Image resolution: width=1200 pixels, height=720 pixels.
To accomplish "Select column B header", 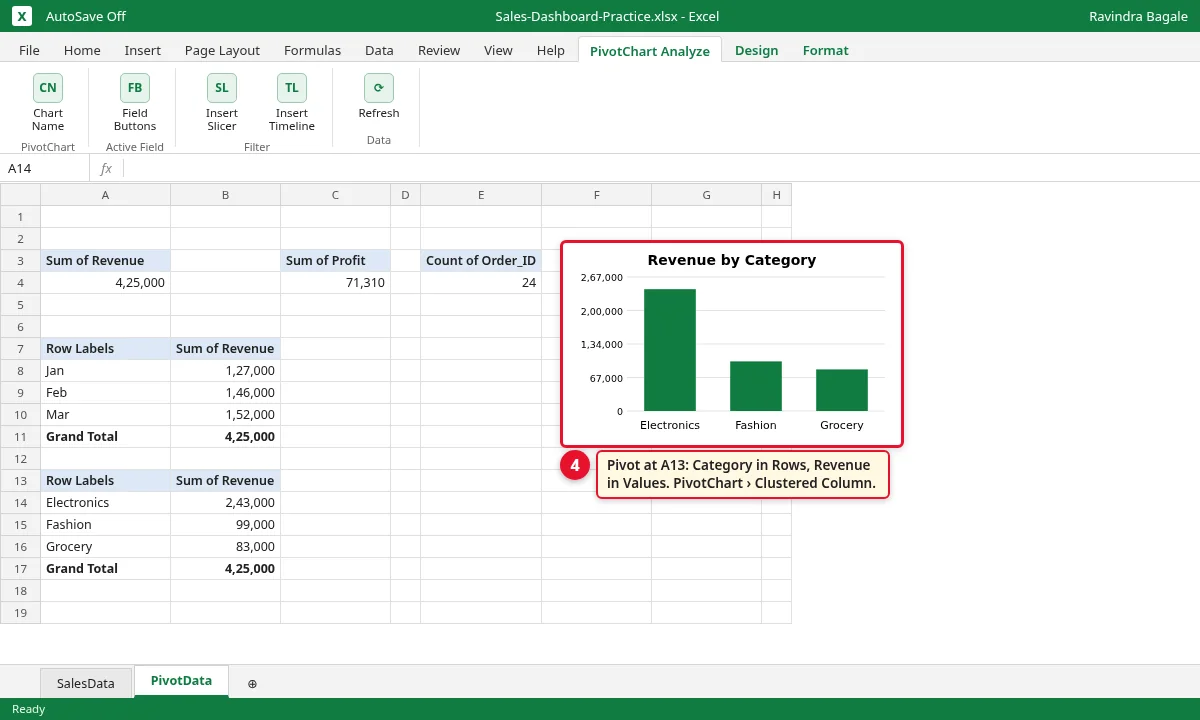I will pyautogui.click(x=226, y=195).
